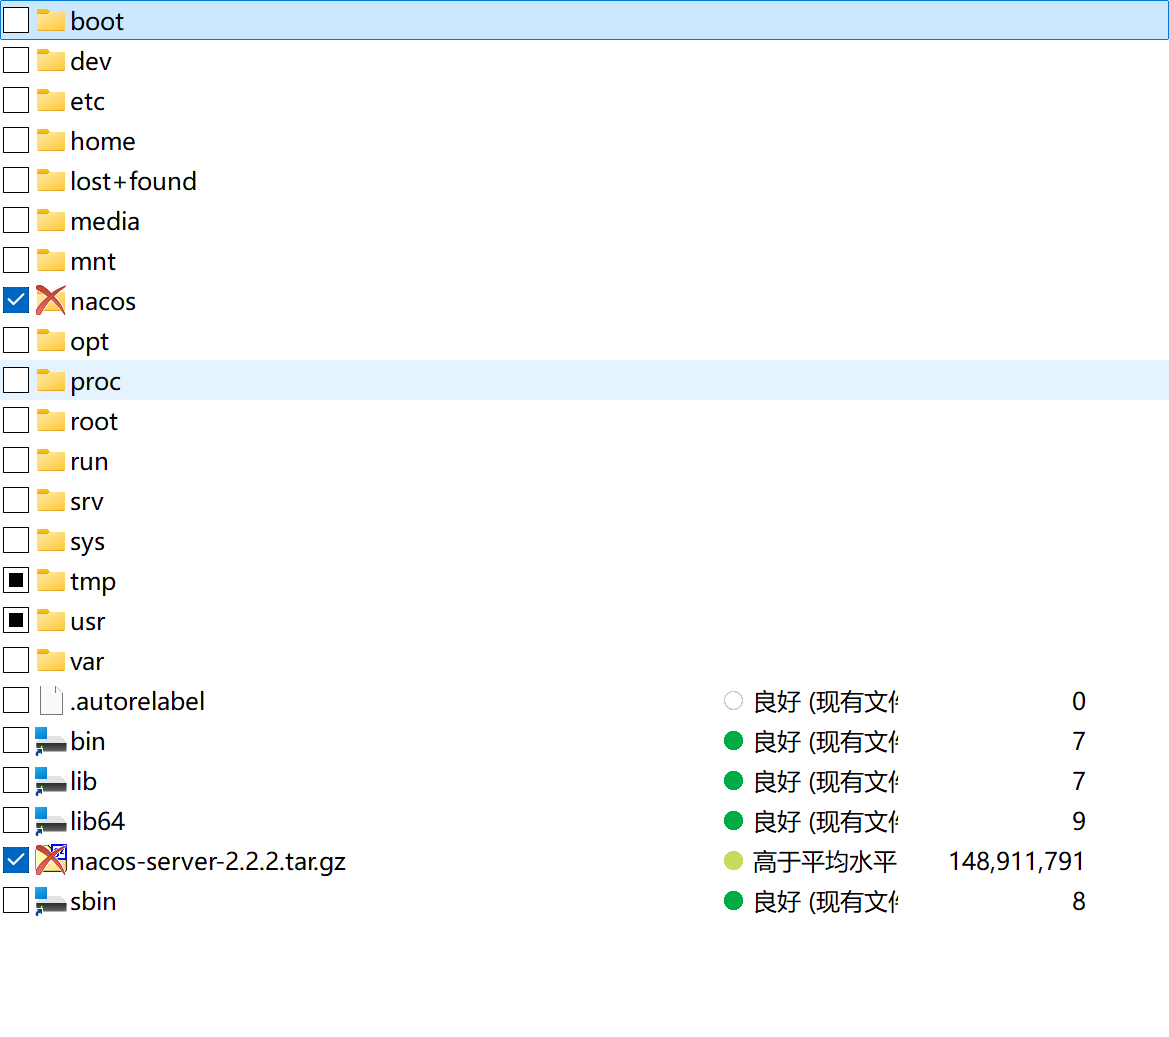Viewport: 1169px width, 1037px height.
Task: Uncheck the nacos-server-2.2.2.tar.gz checkbox
Action: 16,861
